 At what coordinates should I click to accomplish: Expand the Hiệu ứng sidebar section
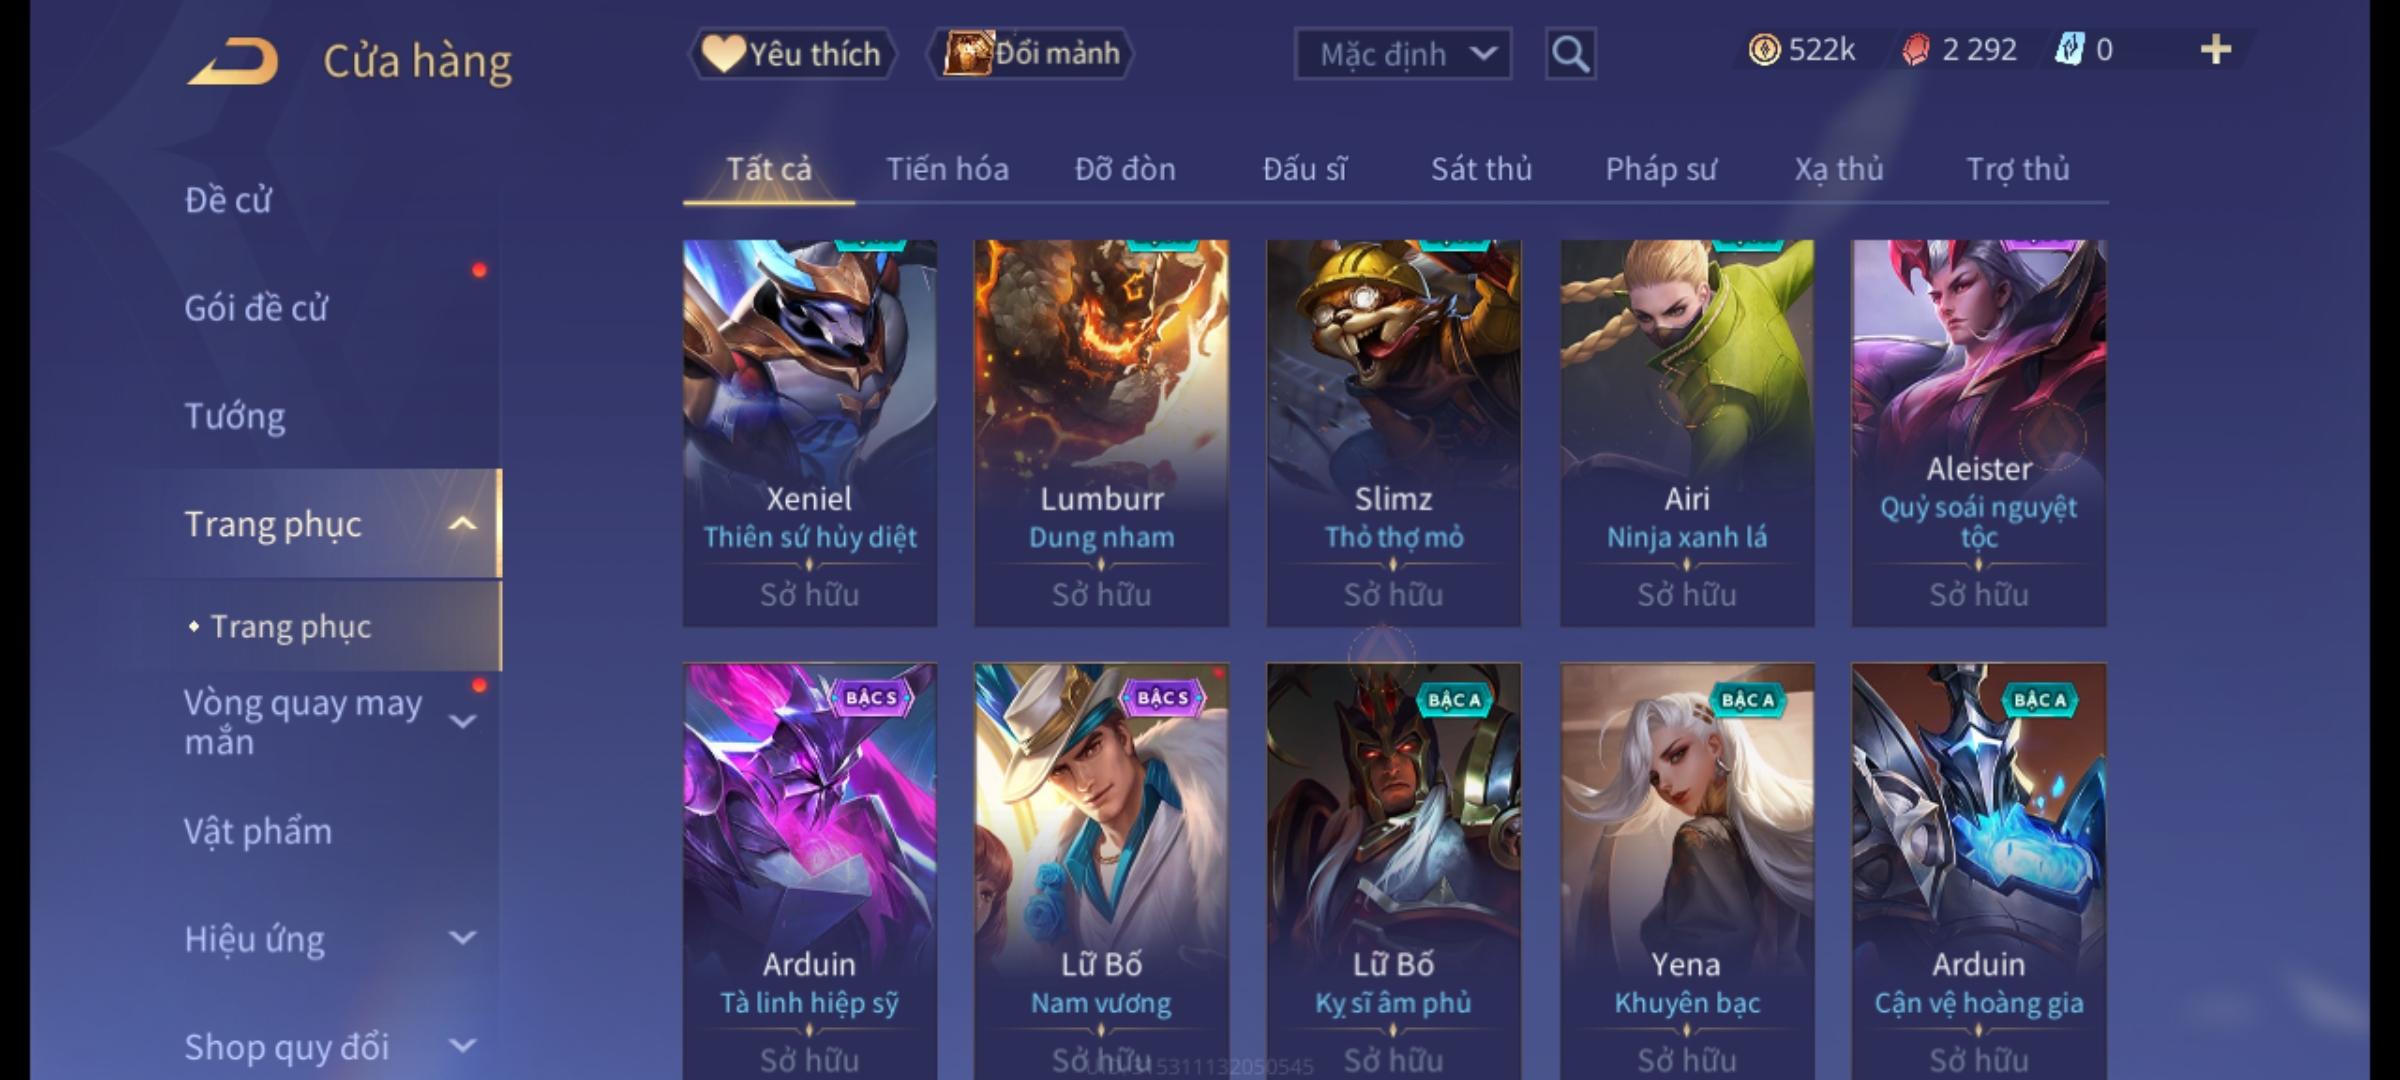[462, 938]
